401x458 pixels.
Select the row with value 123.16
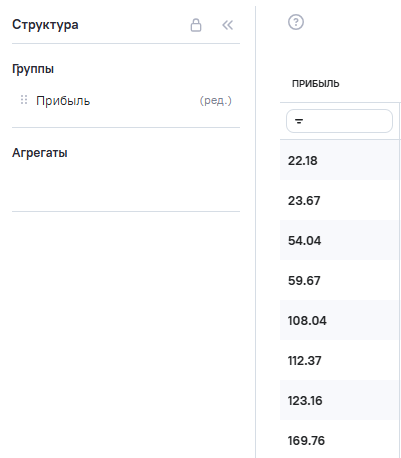[340, 400]
